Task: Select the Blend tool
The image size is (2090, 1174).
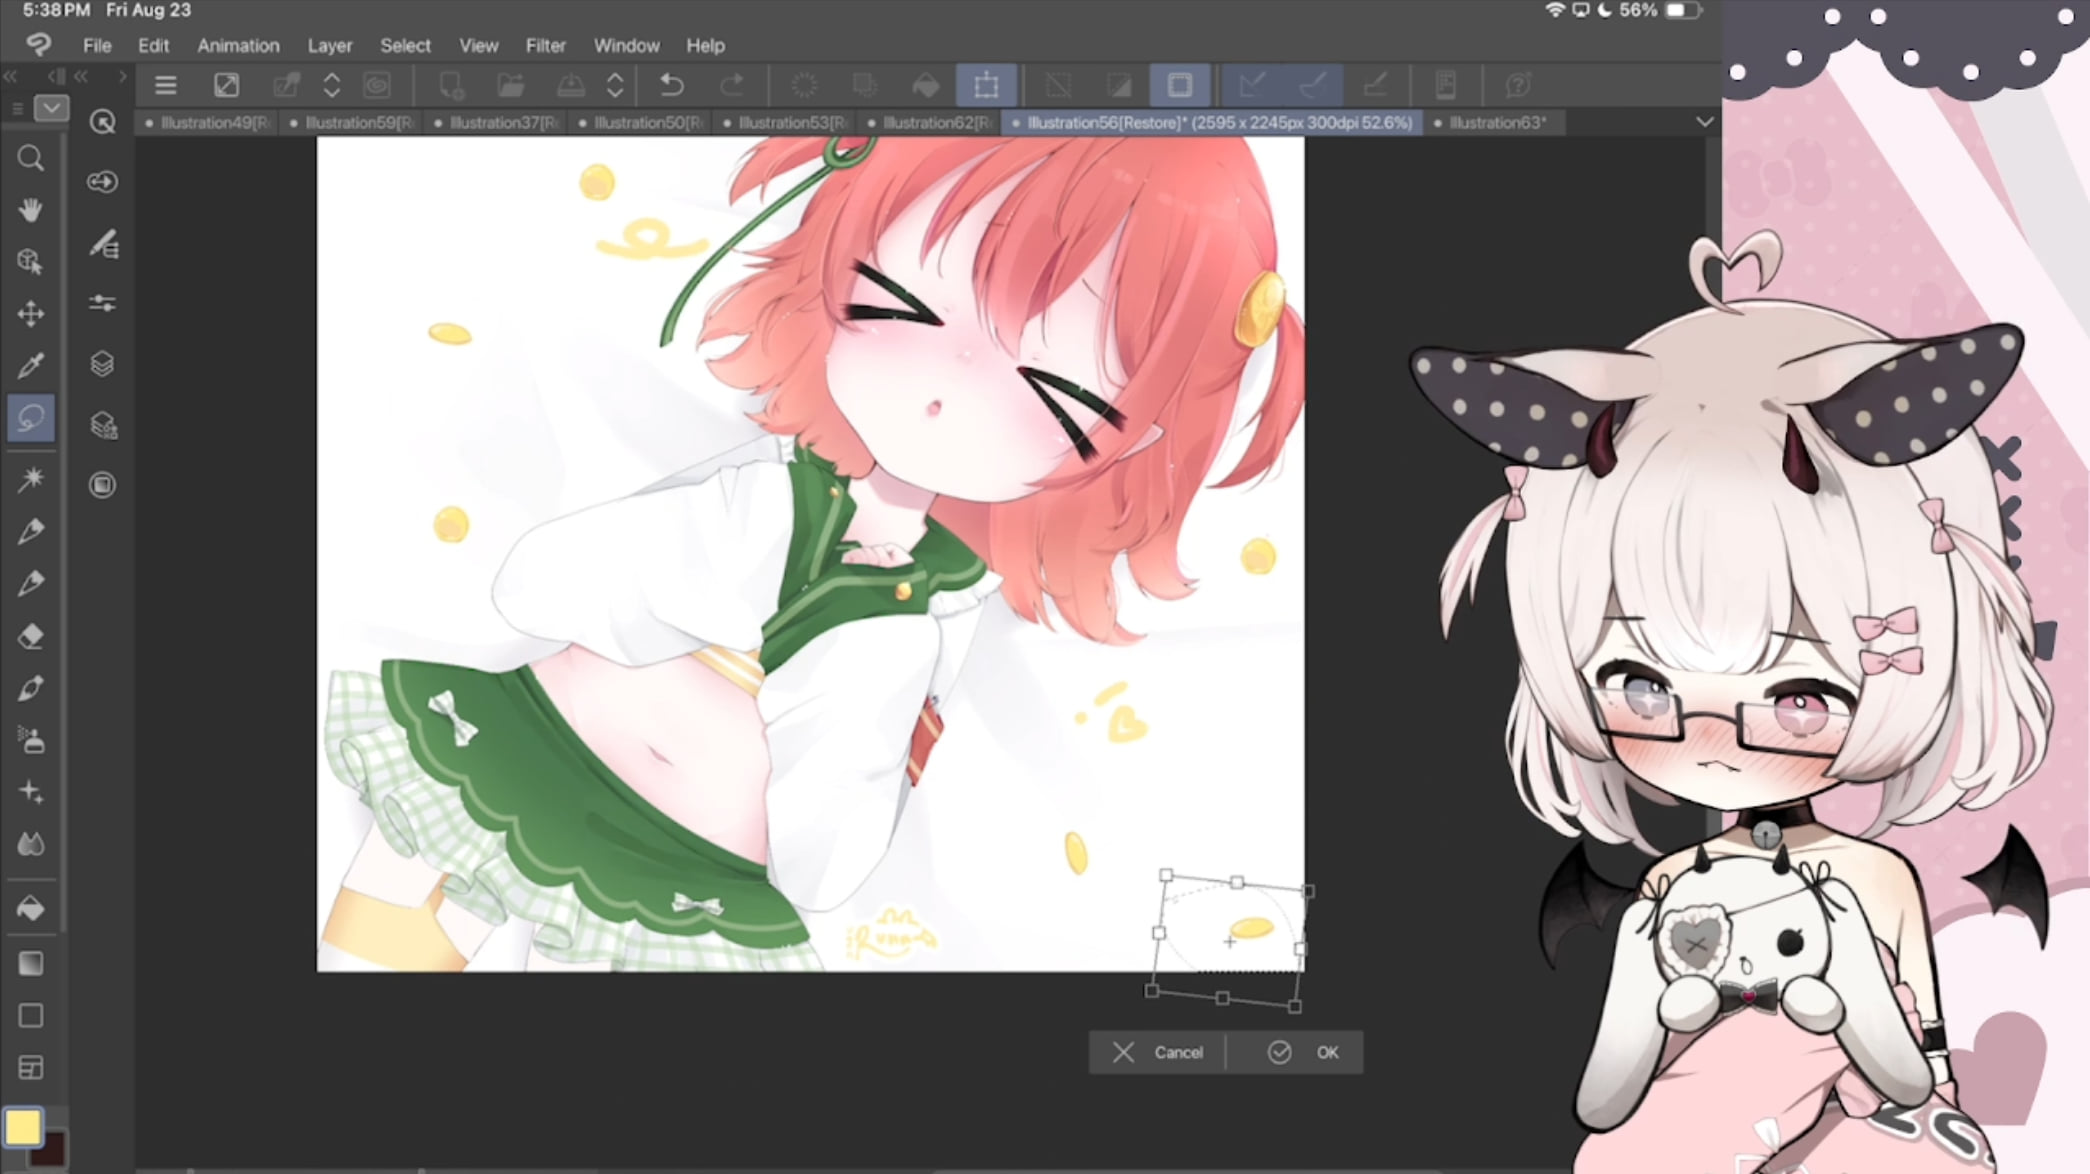Action: pos(31,845)
